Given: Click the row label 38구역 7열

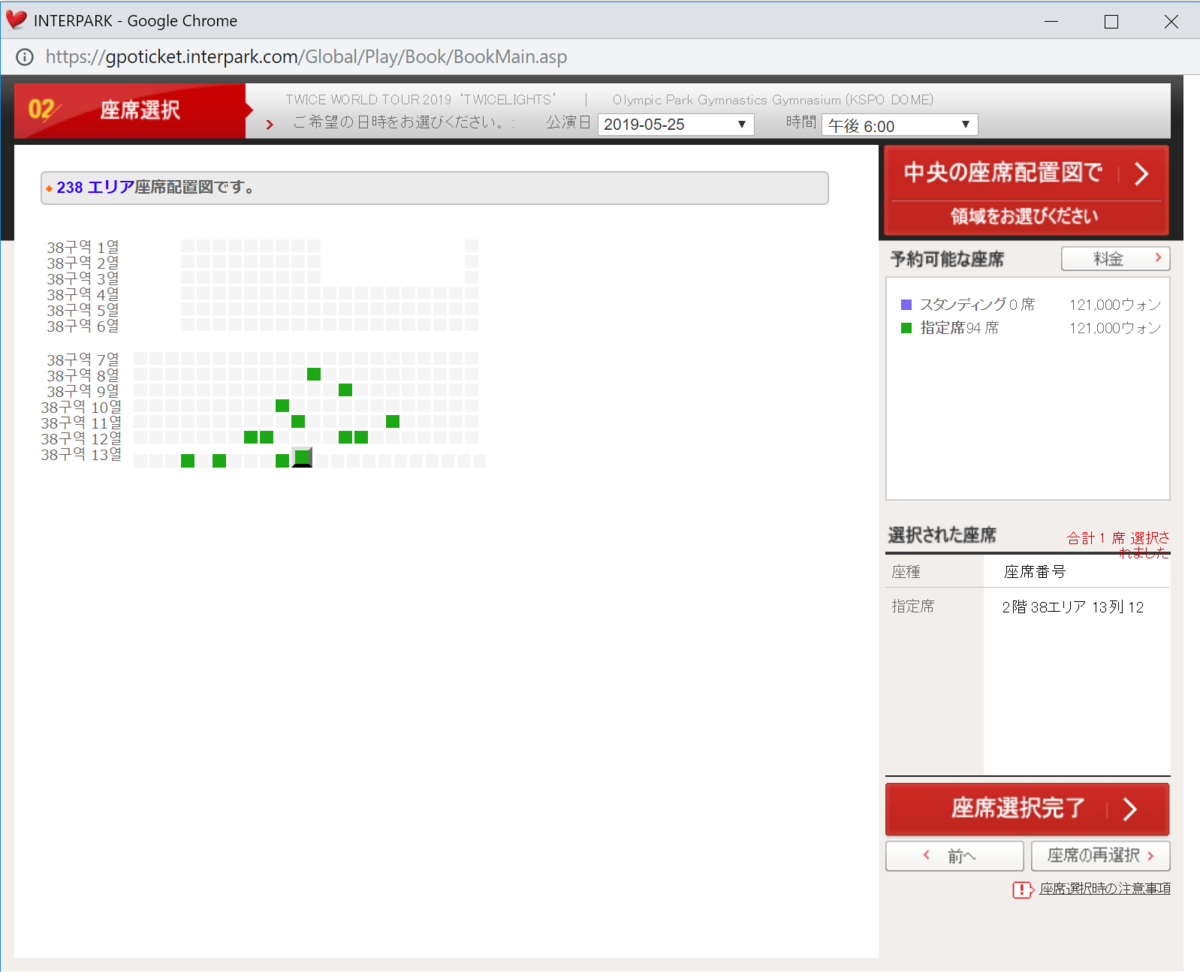Looking at the screenshot, I should click(83, 359).
